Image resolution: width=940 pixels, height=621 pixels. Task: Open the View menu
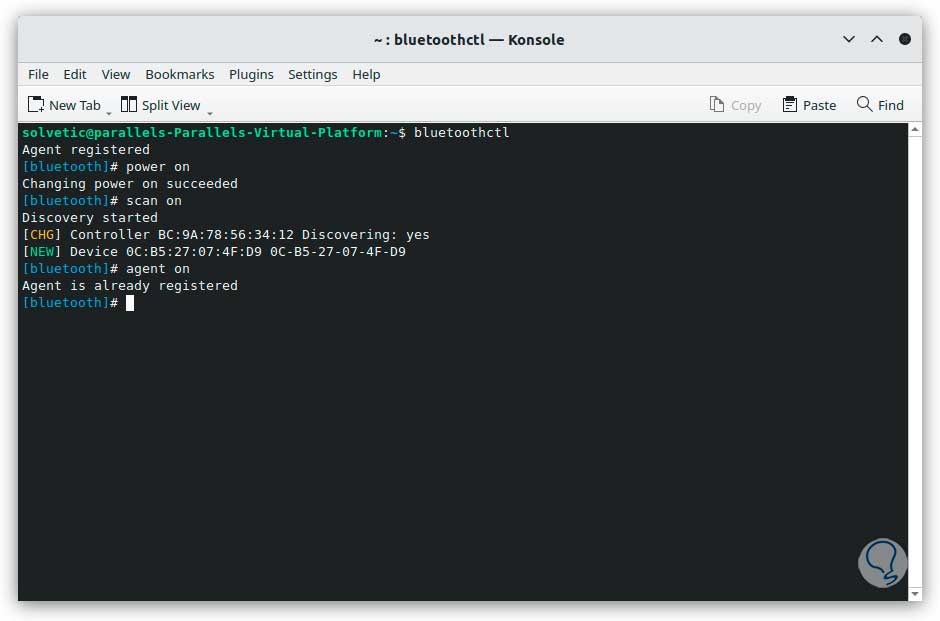click(x=116, y=74)
